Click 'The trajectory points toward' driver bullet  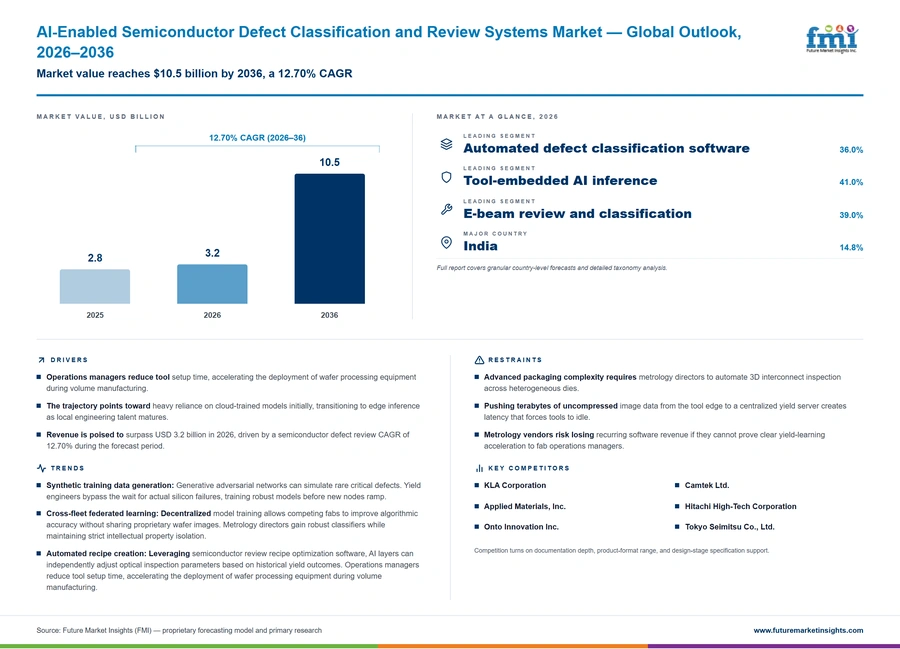[x=98, y=406]
